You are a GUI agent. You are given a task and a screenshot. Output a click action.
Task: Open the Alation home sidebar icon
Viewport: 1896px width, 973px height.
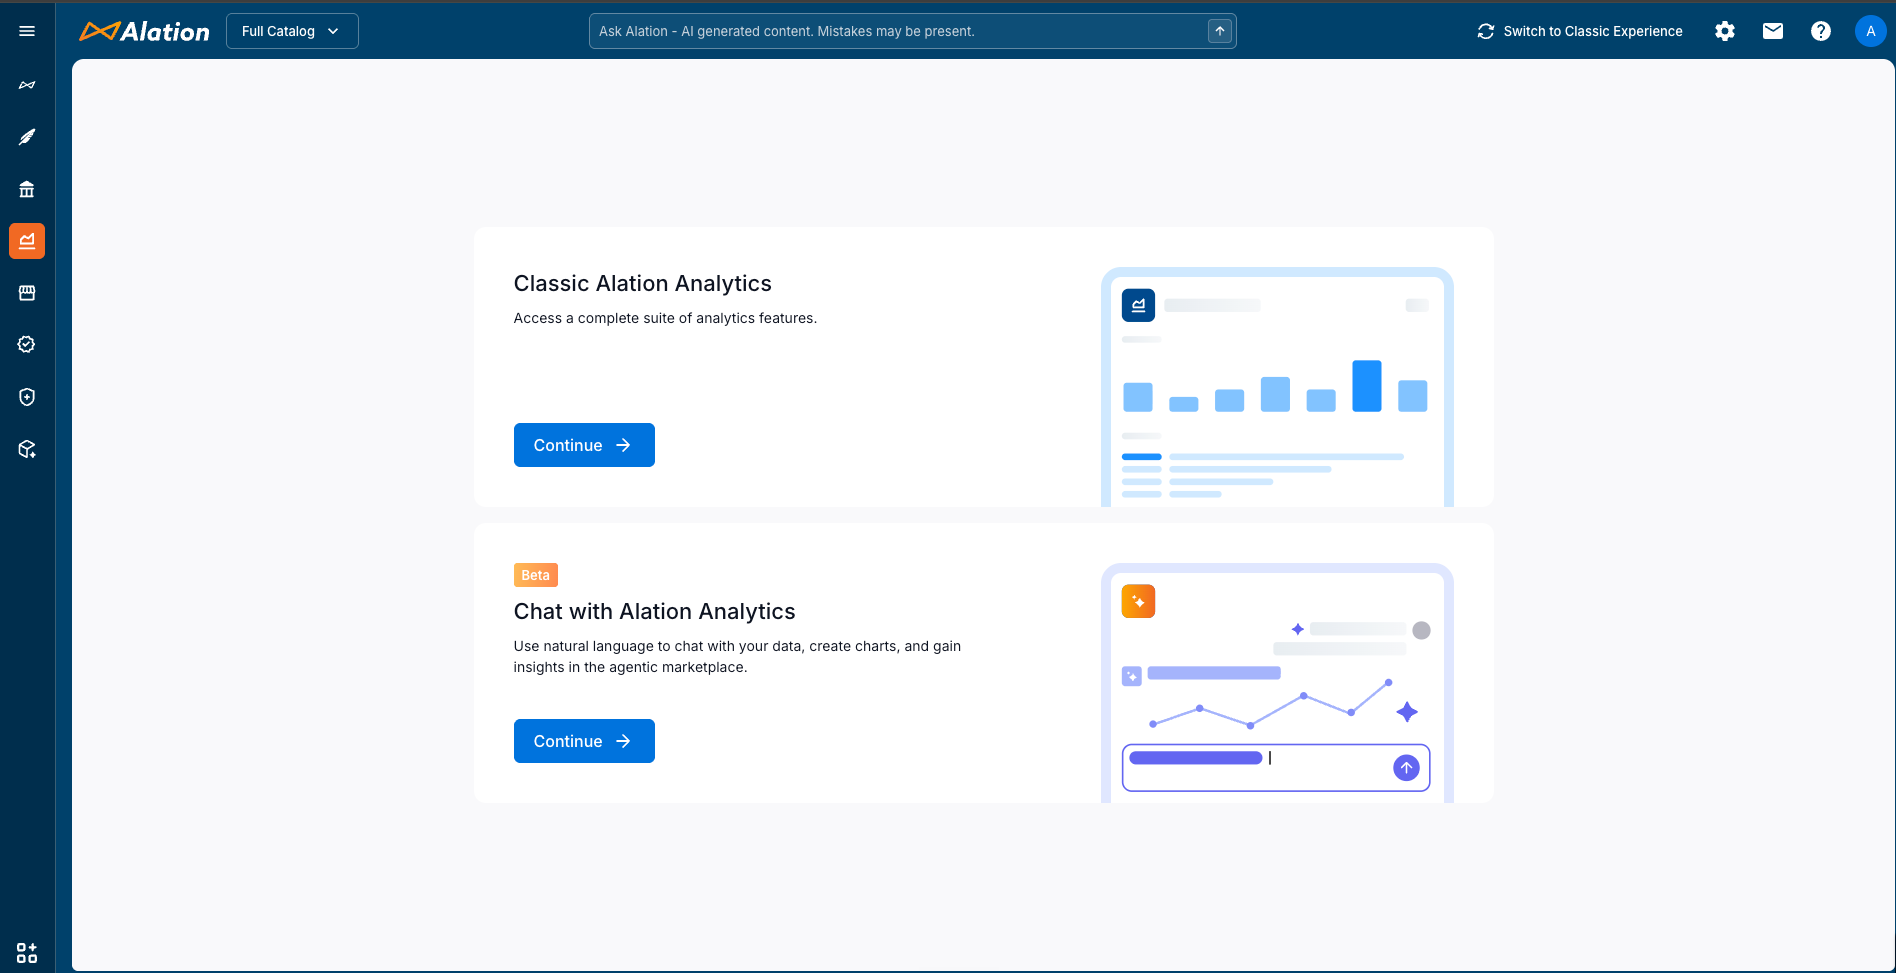click(27, 85)
